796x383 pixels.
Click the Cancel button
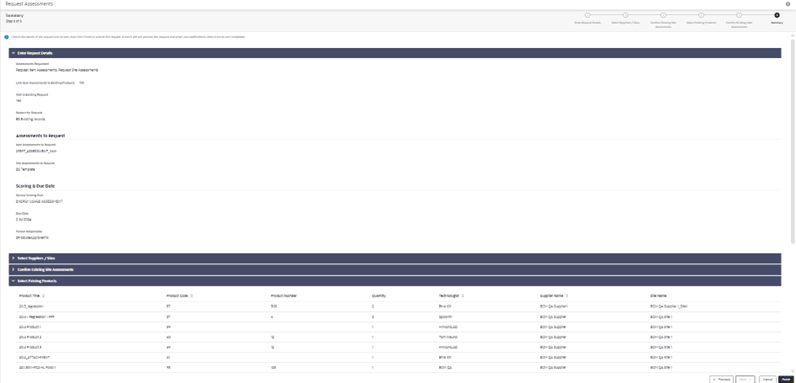point(767,379)
